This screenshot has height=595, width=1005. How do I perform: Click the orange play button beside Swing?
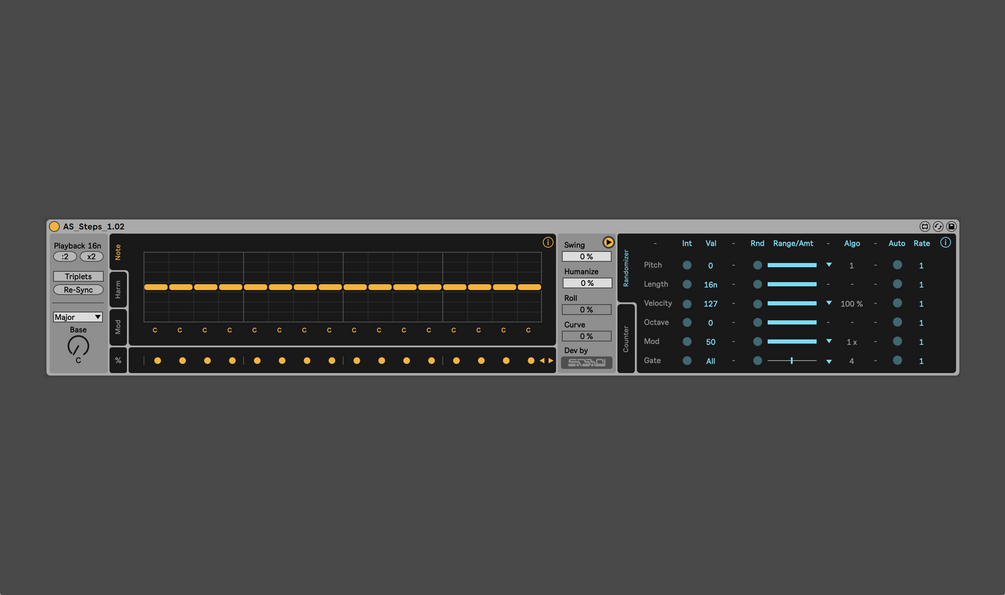tap(608, 242)
